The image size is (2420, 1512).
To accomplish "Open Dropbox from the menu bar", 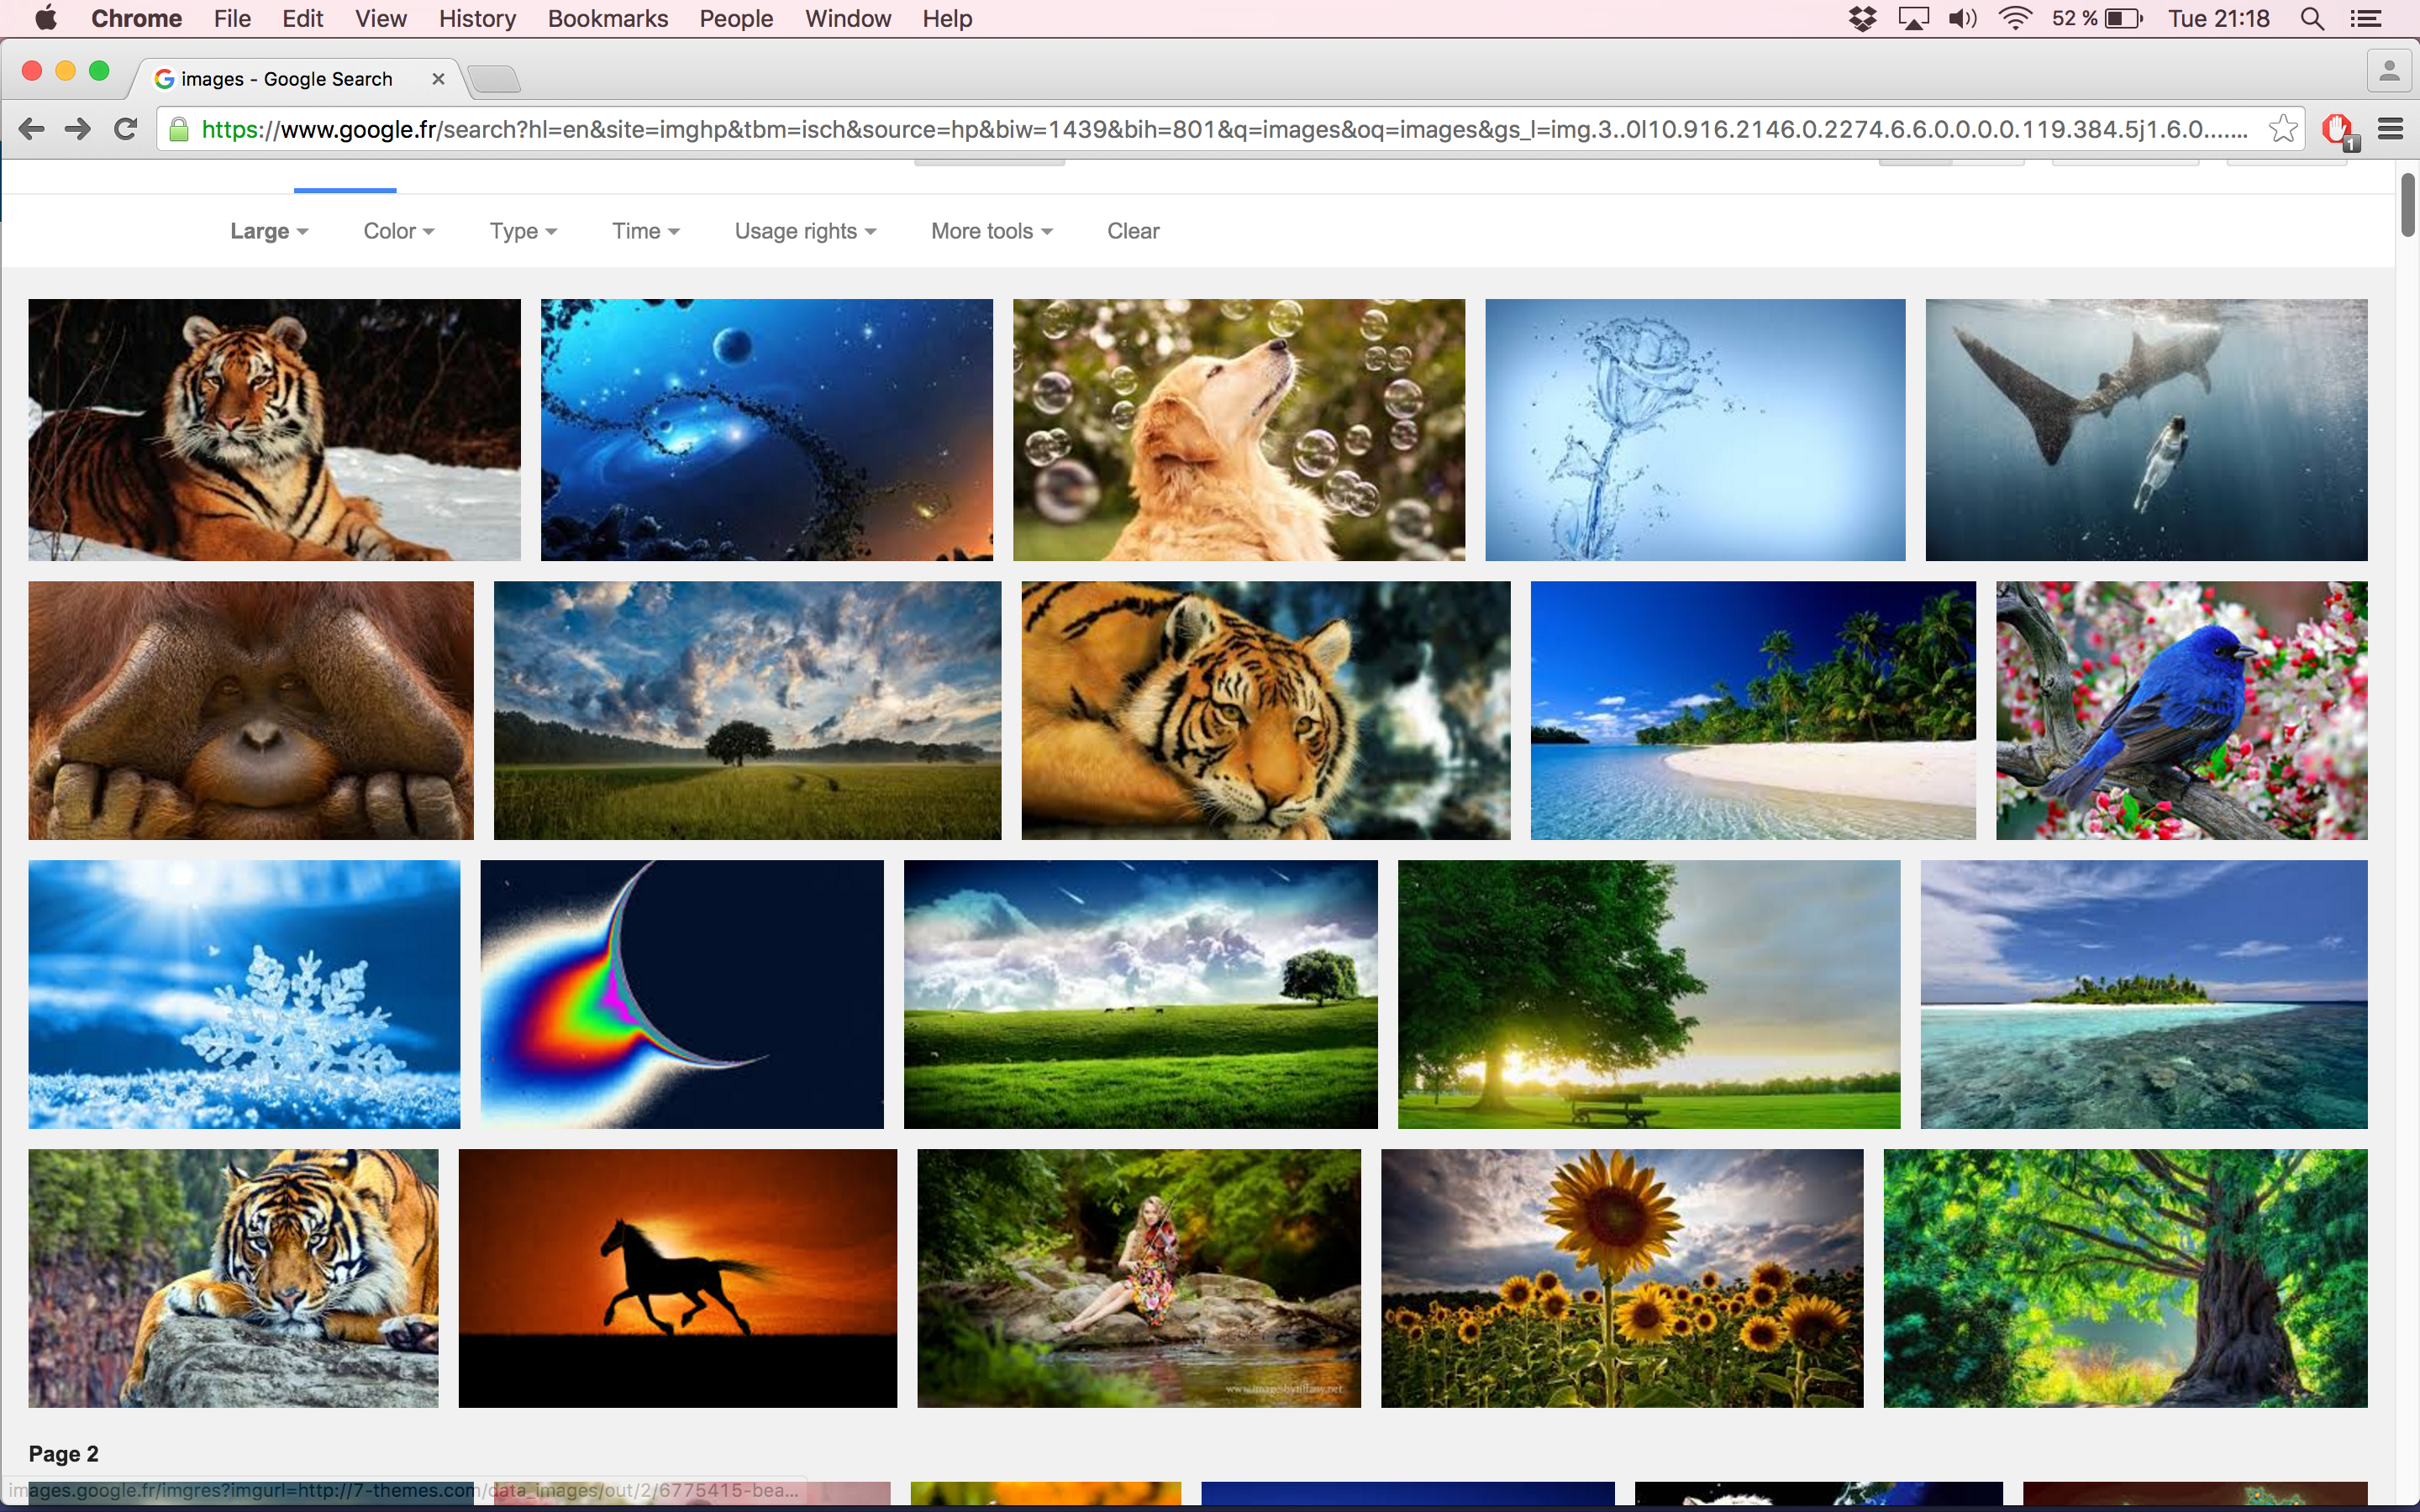I will [x=1862, y=19].
